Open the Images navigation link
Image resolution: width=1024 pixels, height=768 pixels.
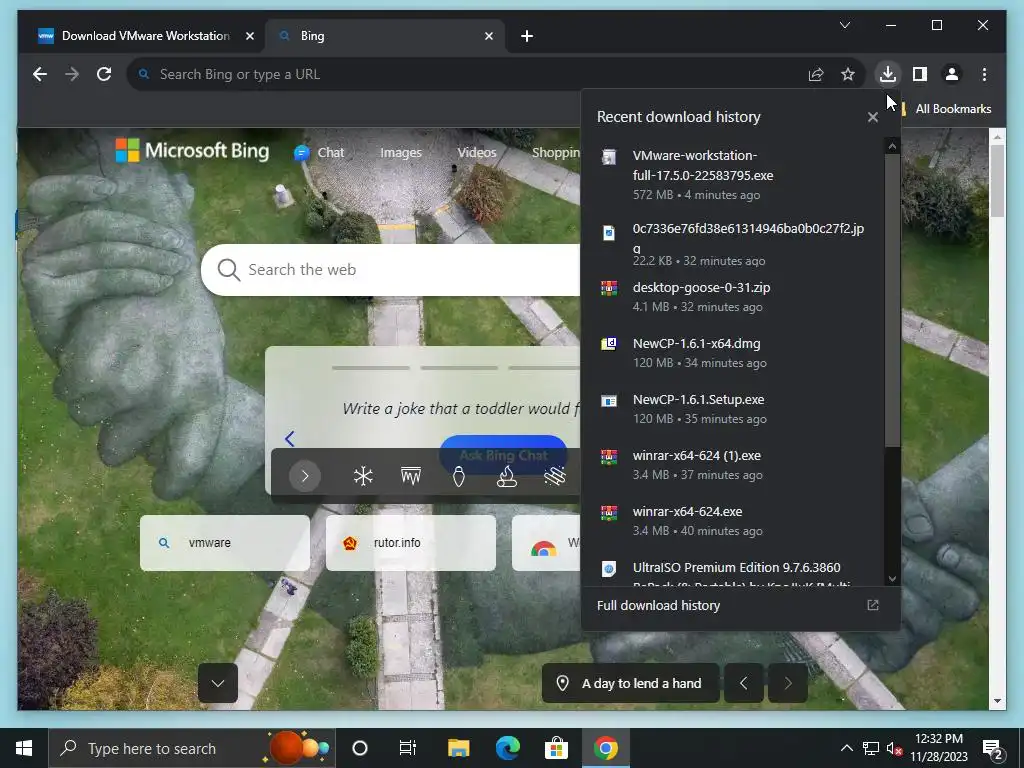point(401,153)
